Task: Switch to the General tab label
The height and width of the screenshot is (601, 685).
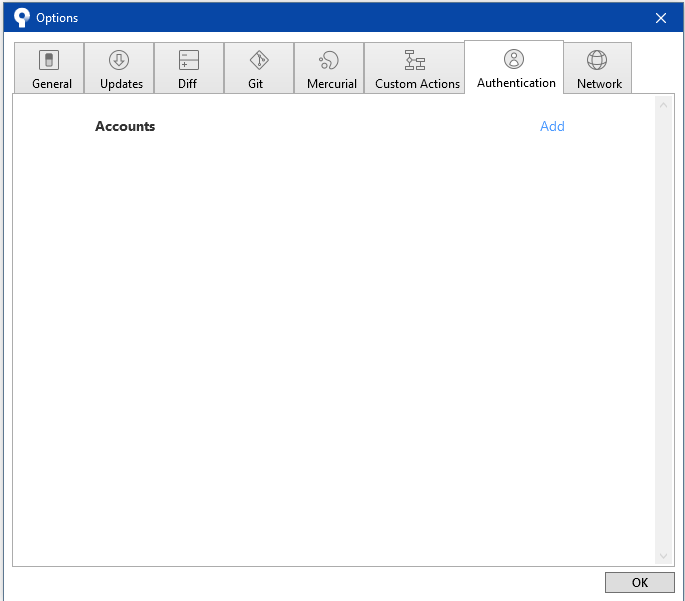Action: point(52,84)
